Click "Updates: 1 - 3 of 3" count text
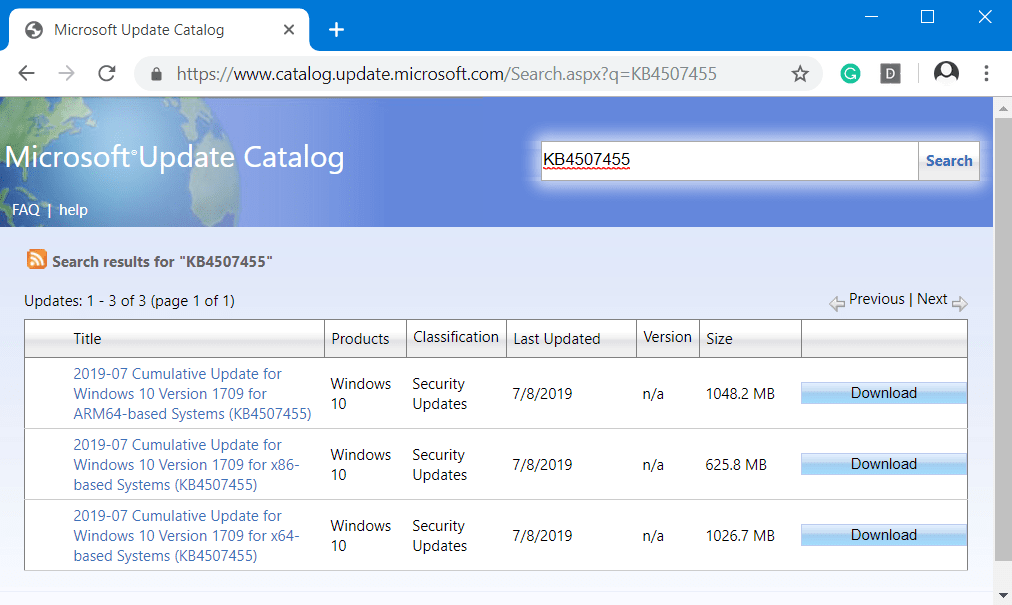Image resolution: width=1012 pixels, height=605 pixels. 85,300
